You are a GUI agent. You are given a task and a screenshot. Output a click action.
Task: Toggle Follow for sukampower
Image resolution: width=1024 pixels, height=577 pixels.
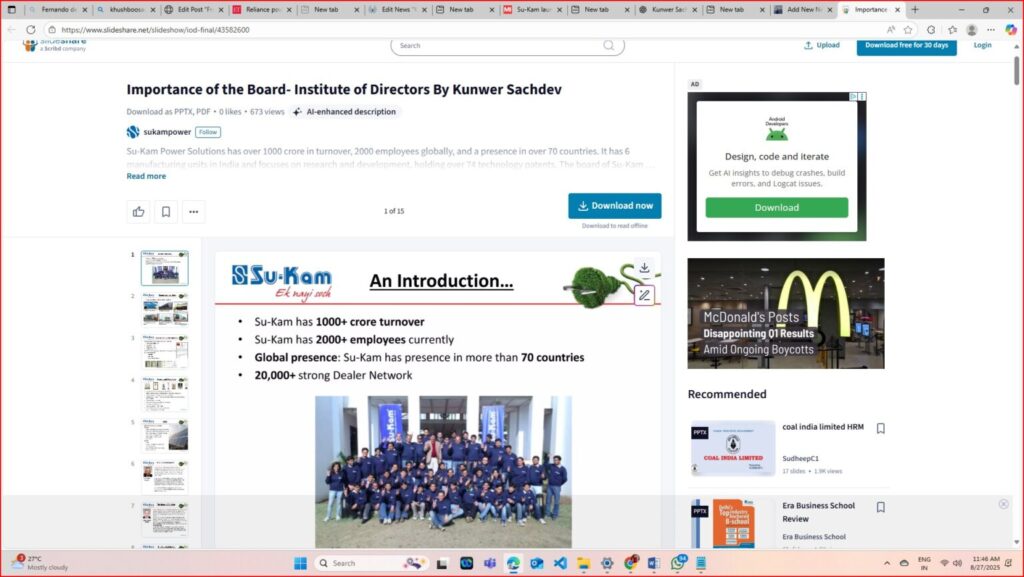pyautogui.click(x=208, y=132)
